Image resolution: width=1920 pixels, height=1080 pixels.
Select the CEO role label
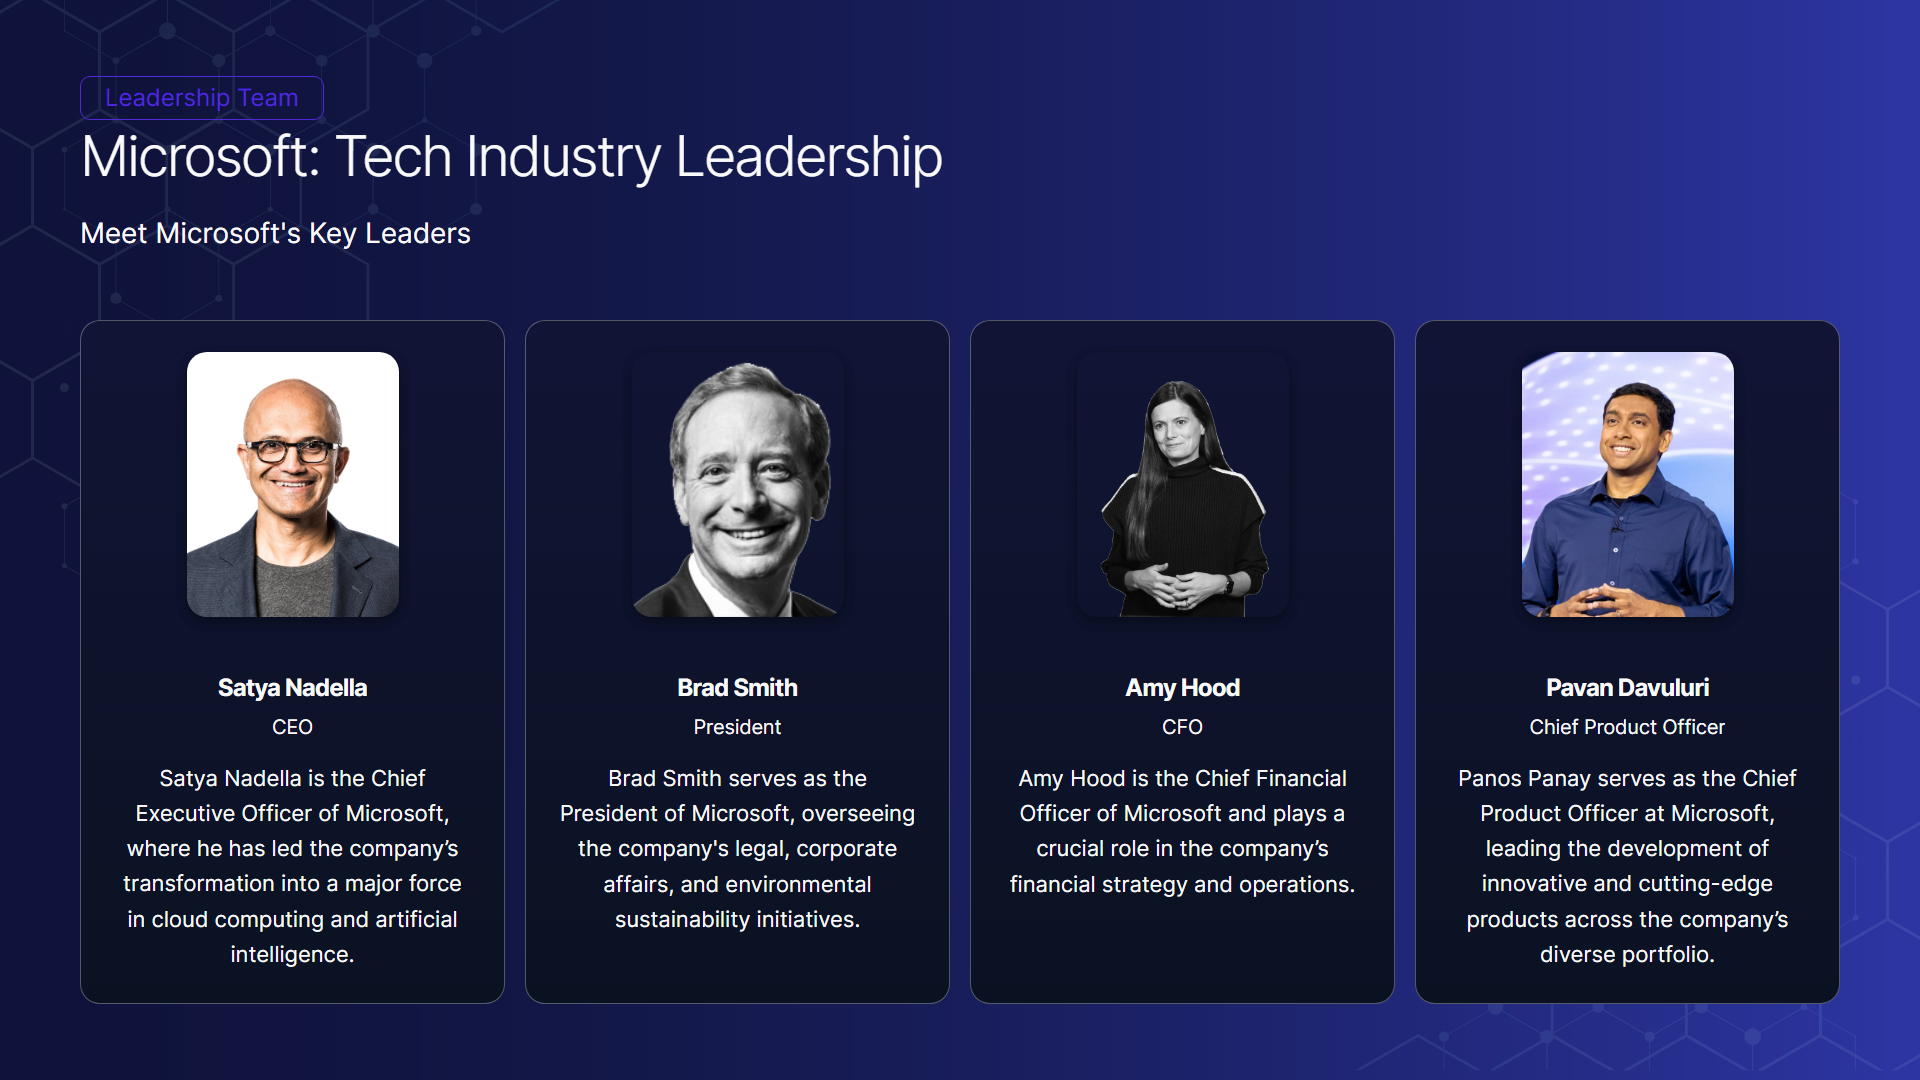click(x=292, y=727)
